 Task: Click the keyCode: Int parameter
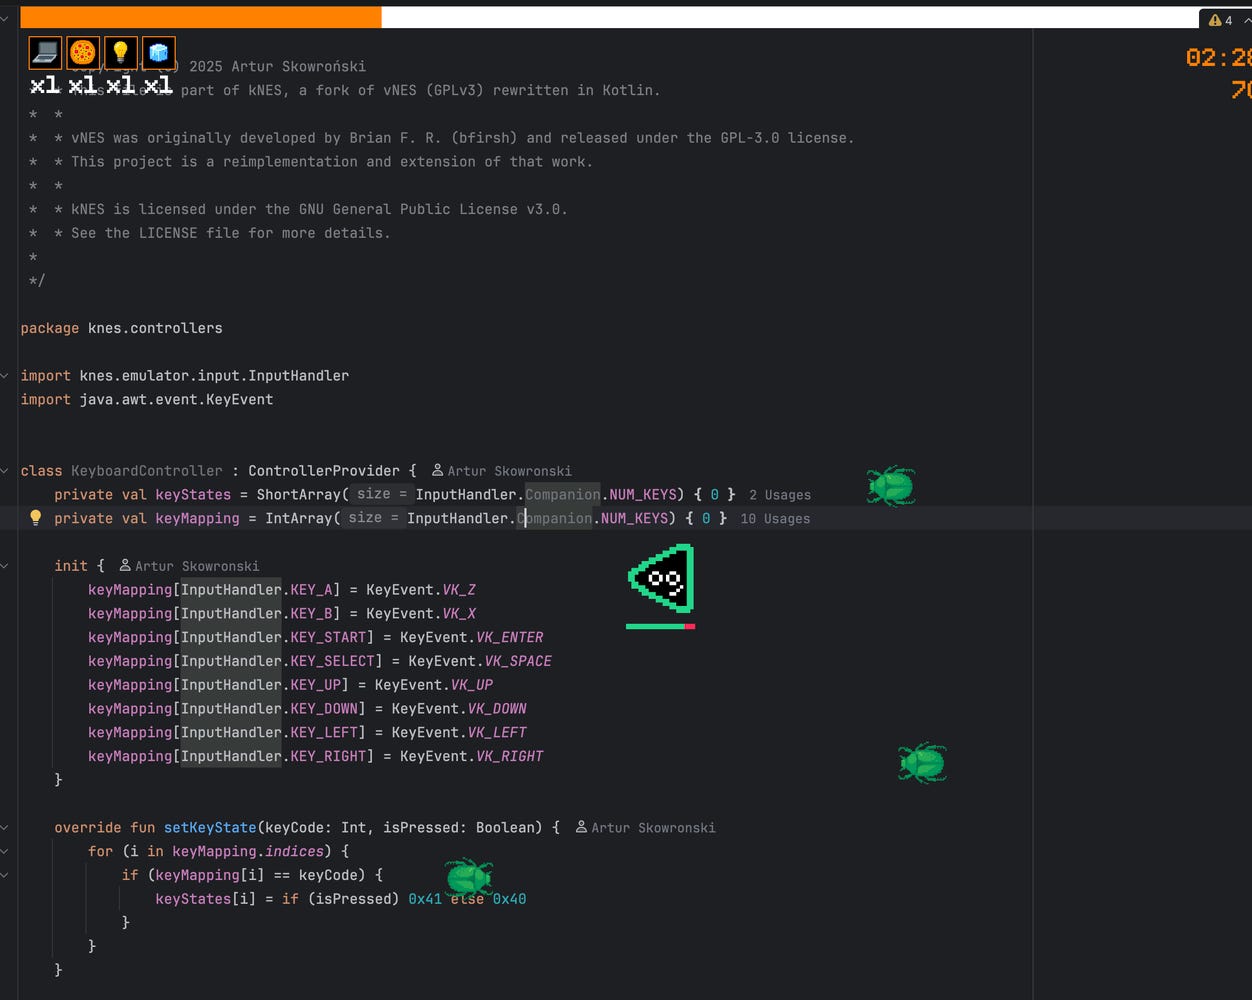coord(315,828)
